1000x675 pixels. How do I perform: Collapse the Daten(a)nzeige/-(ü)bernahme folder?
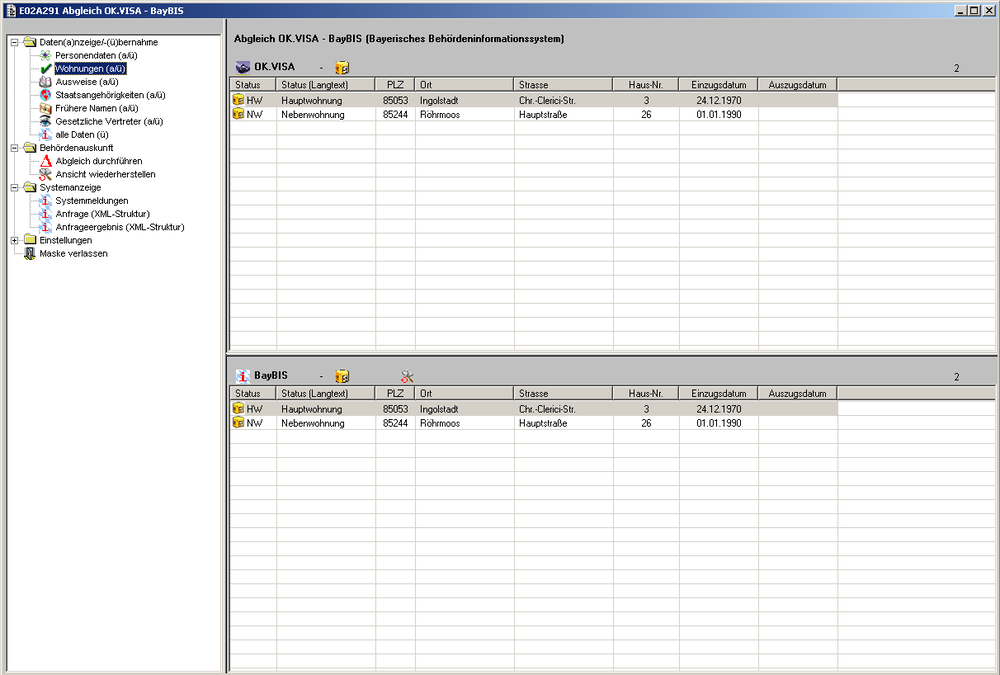tap(14, 43)
